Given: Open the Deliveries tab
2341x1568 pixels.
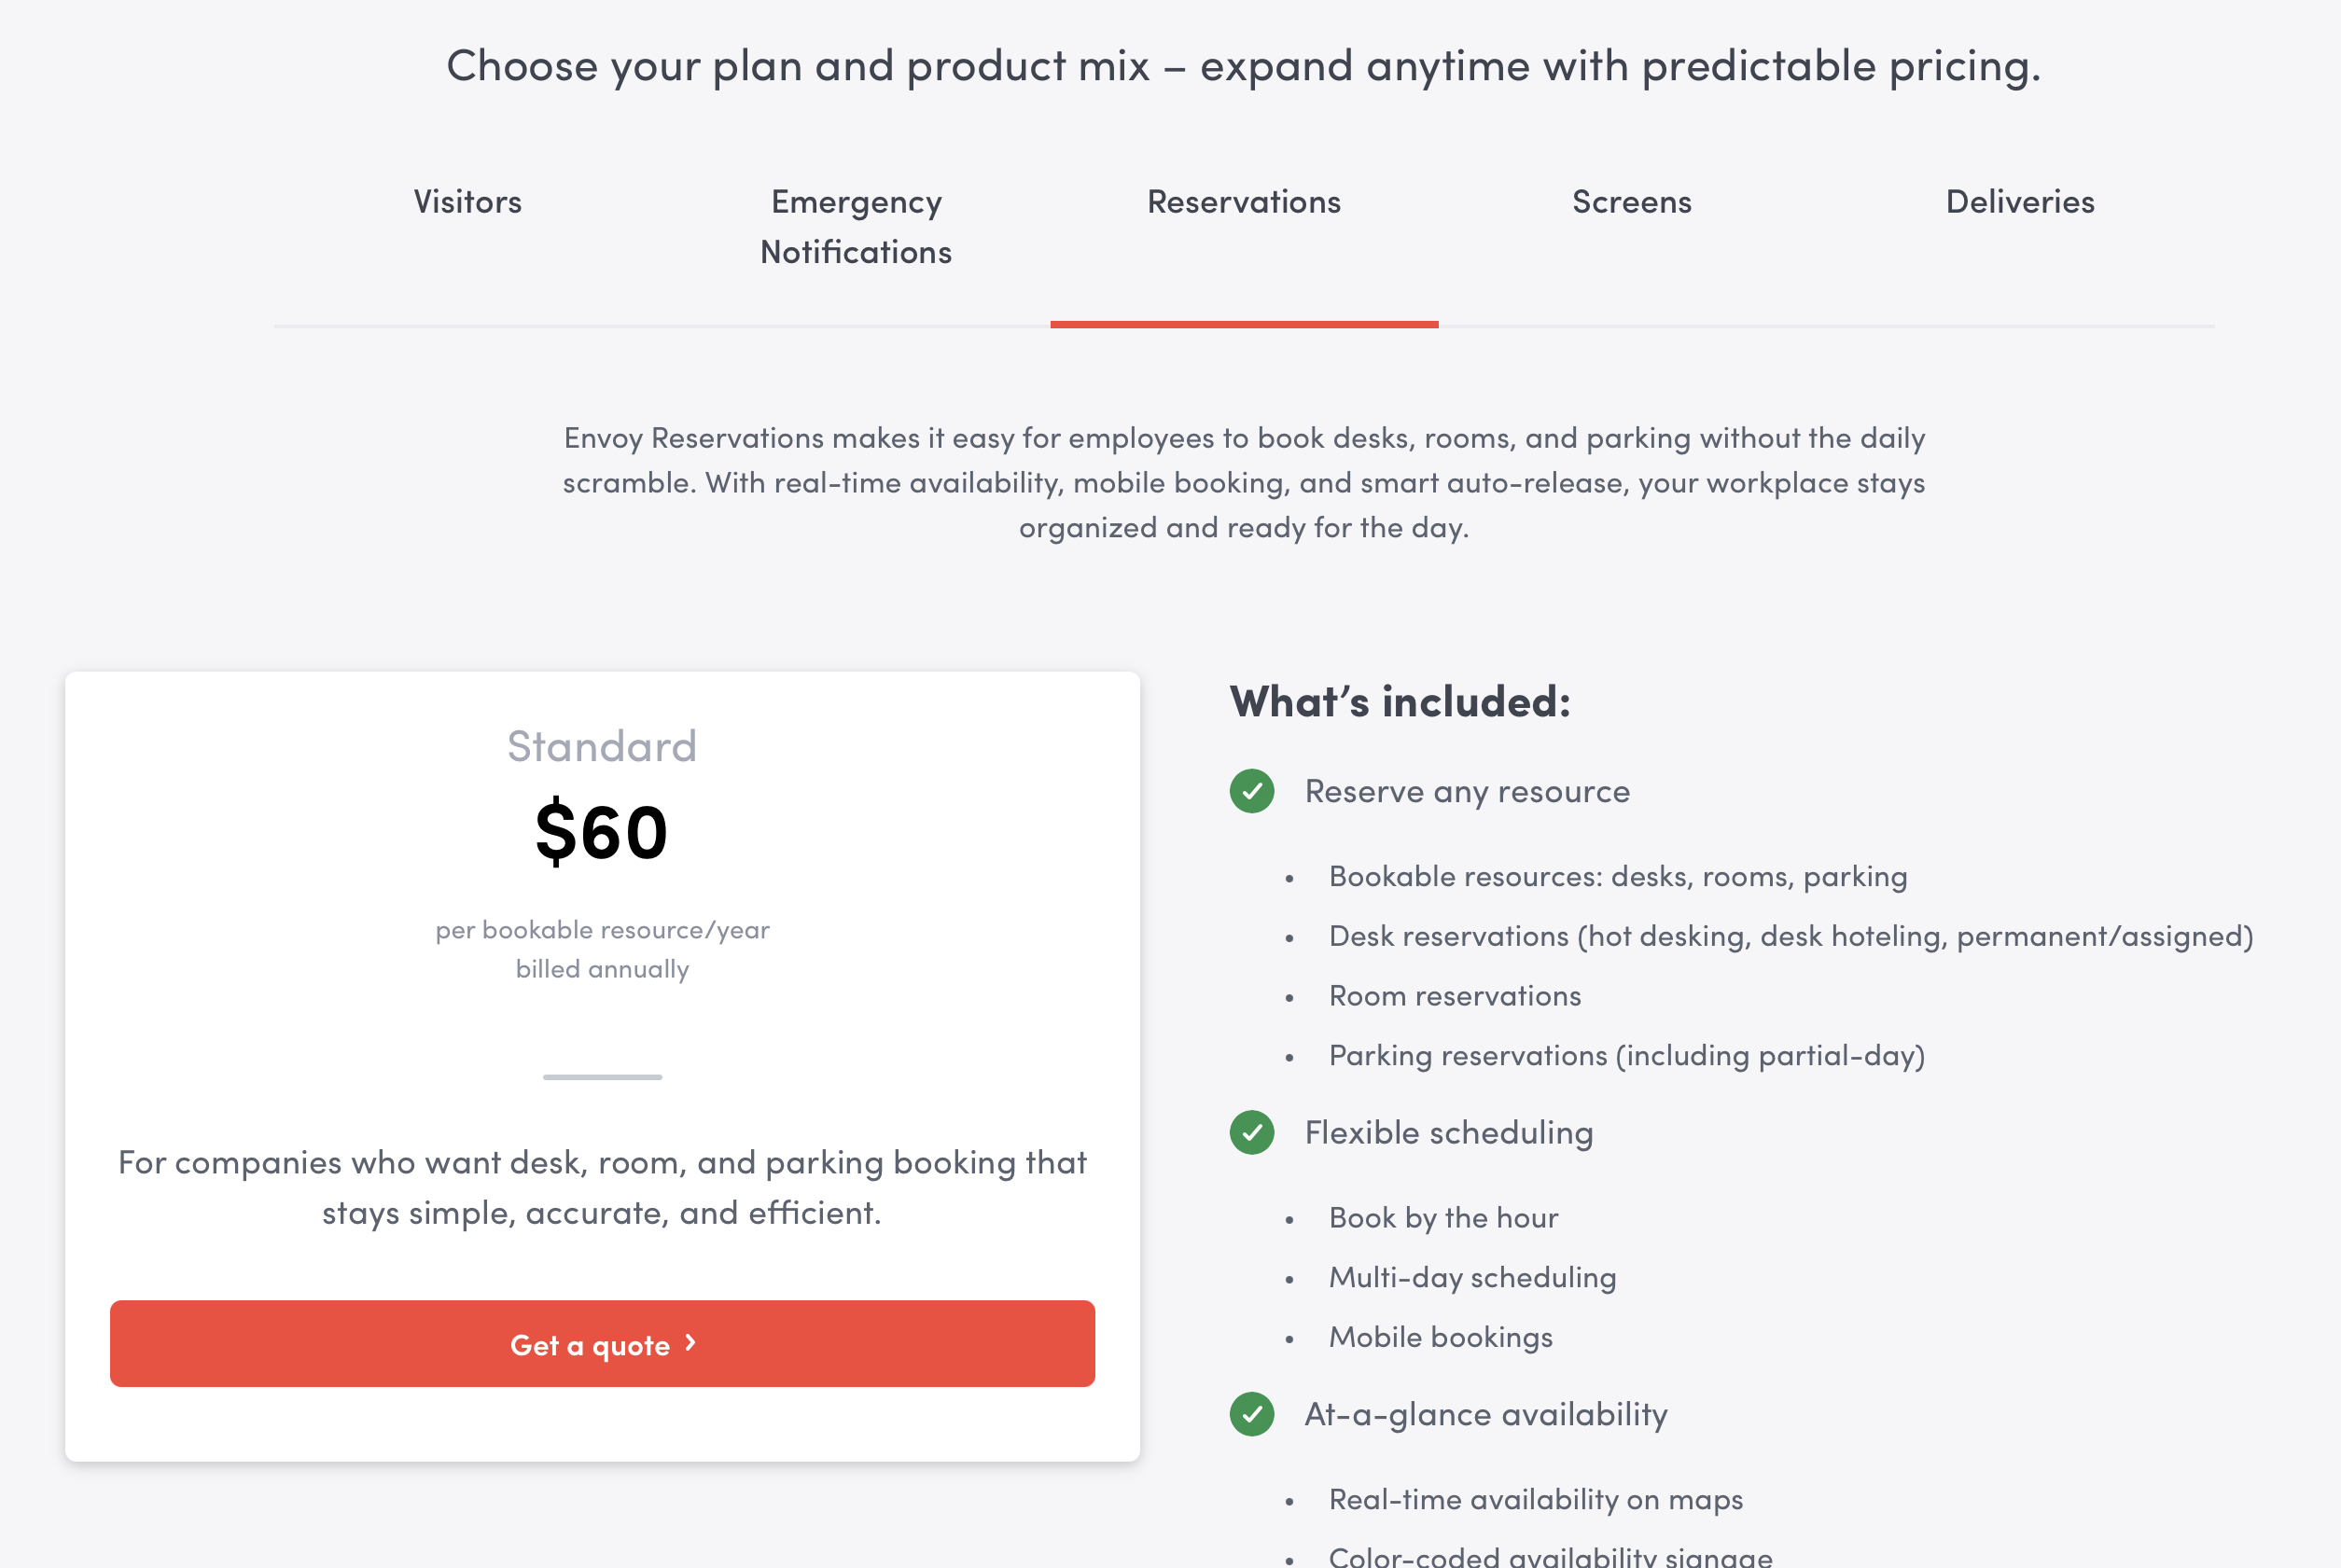Looking at the screenshot, I should 2020,201.
